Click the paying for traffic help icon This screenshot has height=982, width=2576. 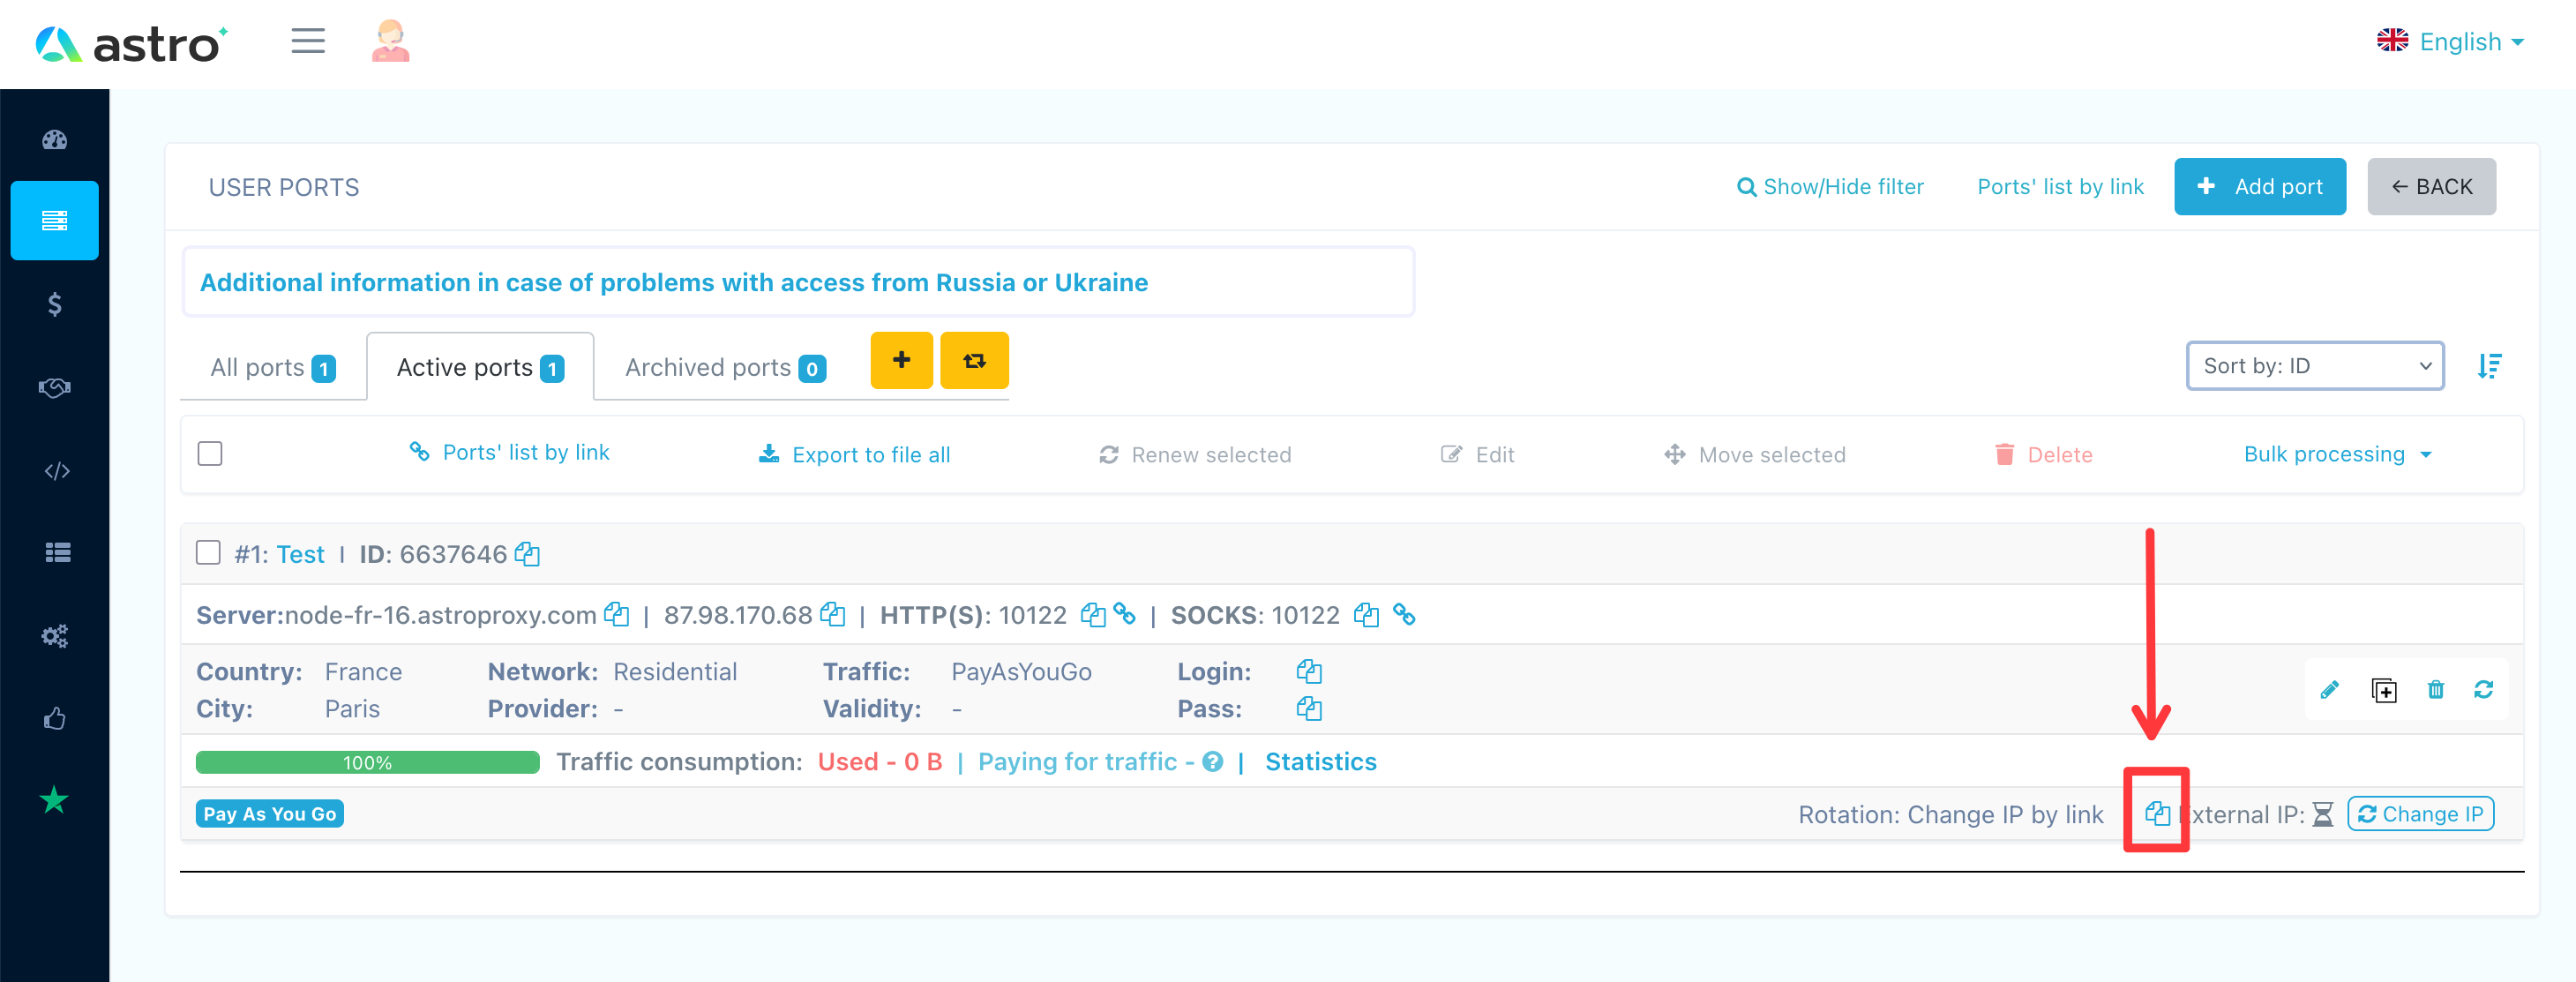[1213, 762]
